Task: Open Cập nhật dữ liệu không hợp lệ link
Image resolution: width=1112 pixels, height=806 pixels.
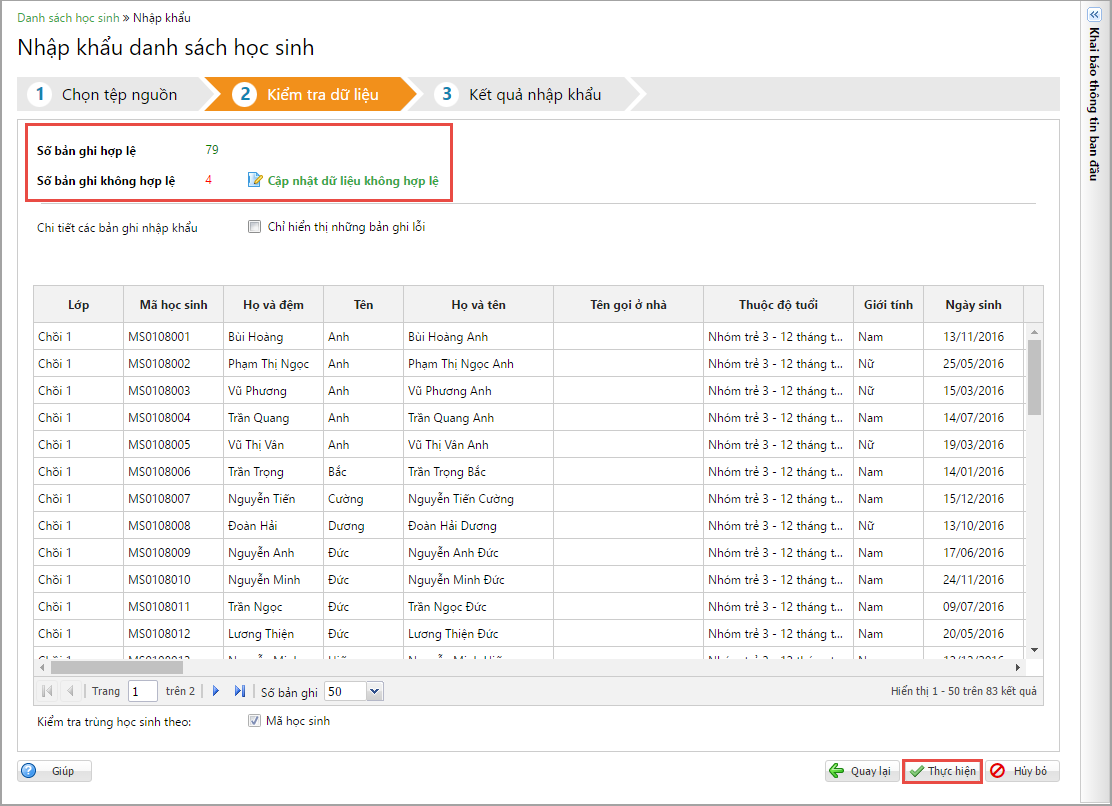Action: 352,181
